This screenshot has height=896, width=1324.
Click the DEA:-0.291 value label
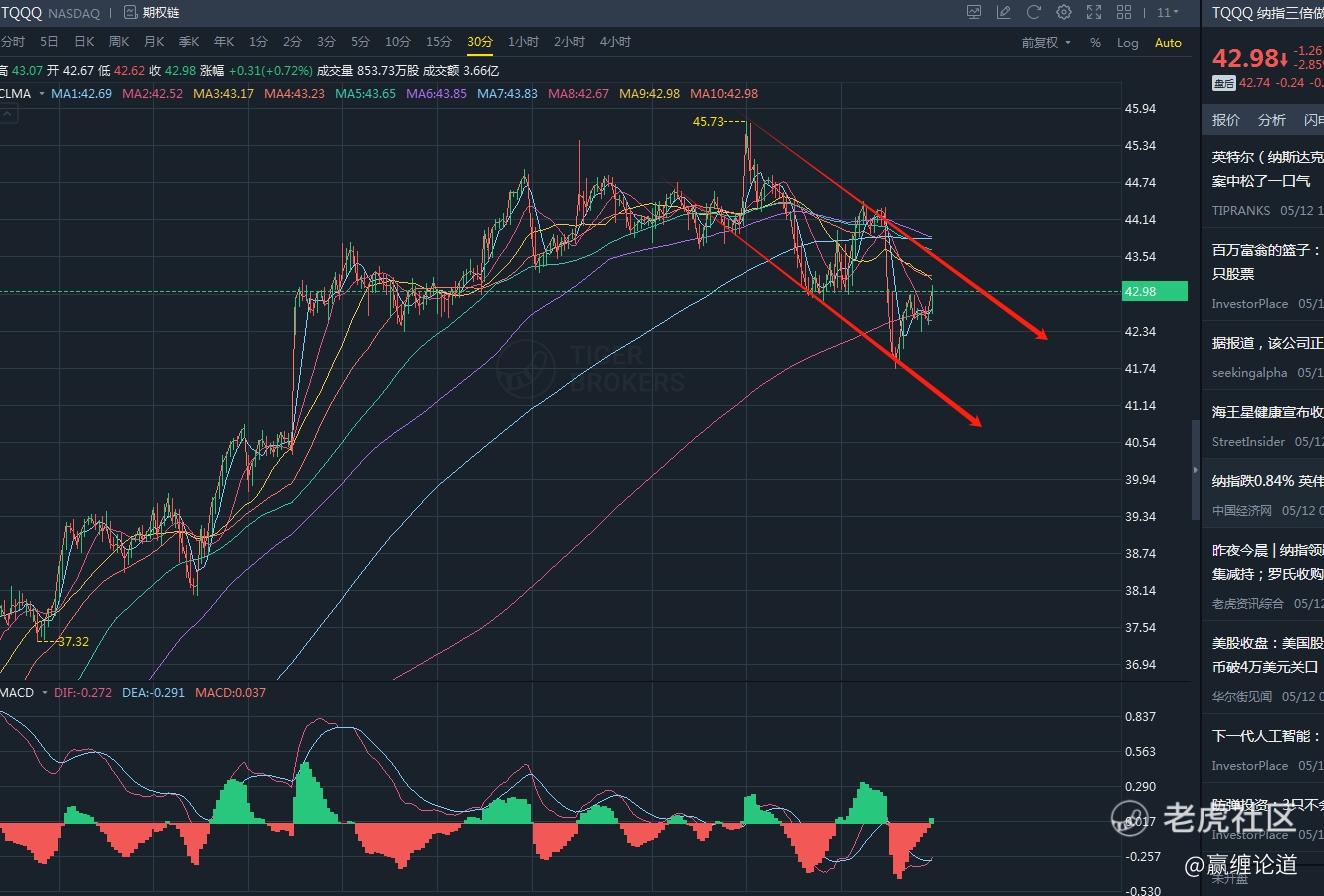tap(154, 692)
